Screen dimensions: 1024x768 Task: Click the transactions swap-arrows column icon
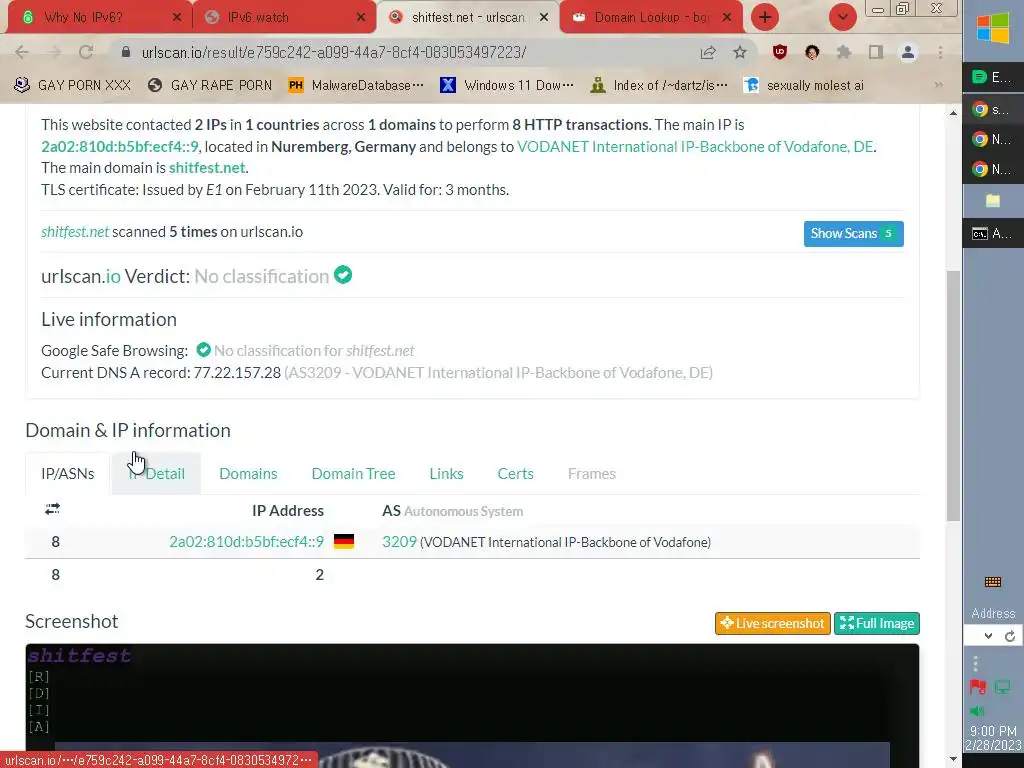(x=52, y=509)
